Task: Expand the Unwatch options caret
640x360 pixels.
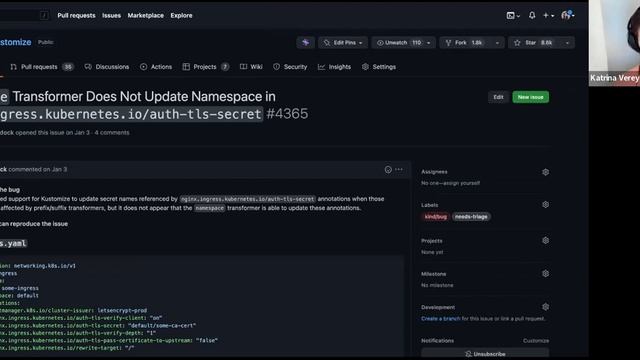Action: 429,42
